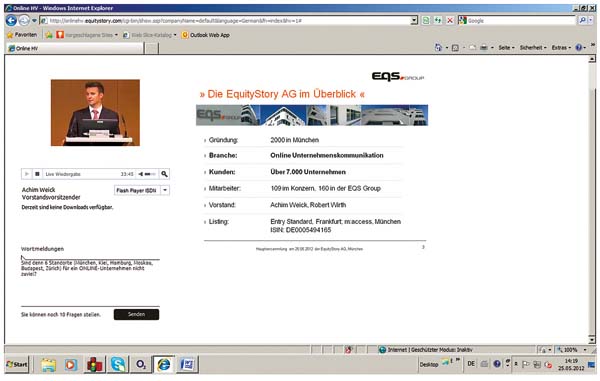Image resolution: width=600 pixels, height=381 pixels.
Task: Expand the address bar history dropdown
Action: (x=414, y=20)
